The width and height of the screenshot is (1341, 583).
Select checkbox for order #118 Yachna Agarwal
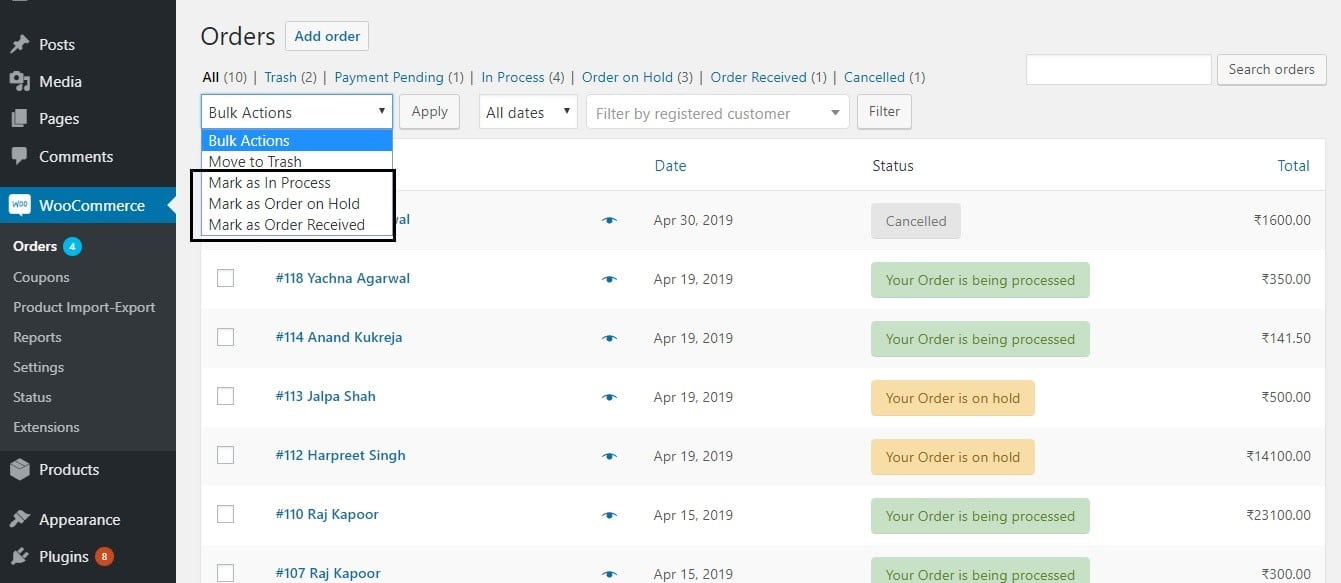click(225, 278)
